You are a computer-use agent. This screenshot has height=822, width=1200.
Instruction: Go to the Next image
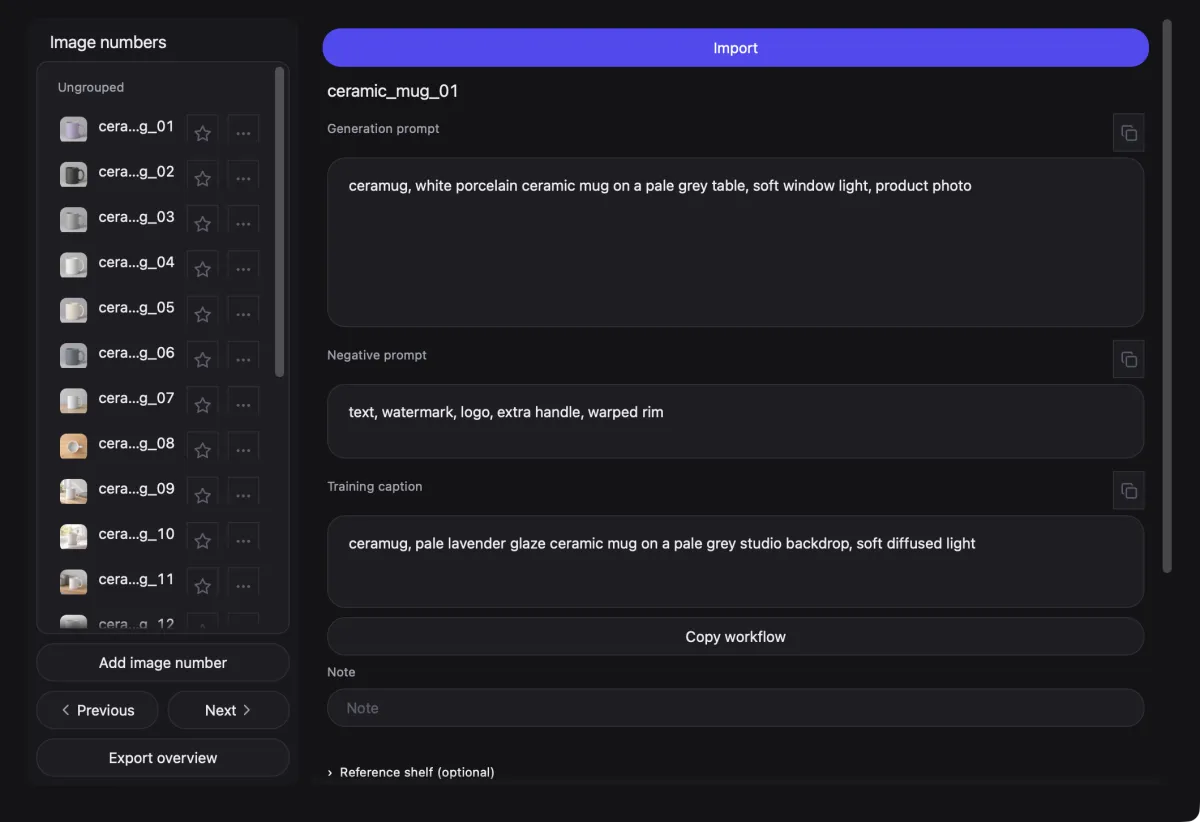228,710
